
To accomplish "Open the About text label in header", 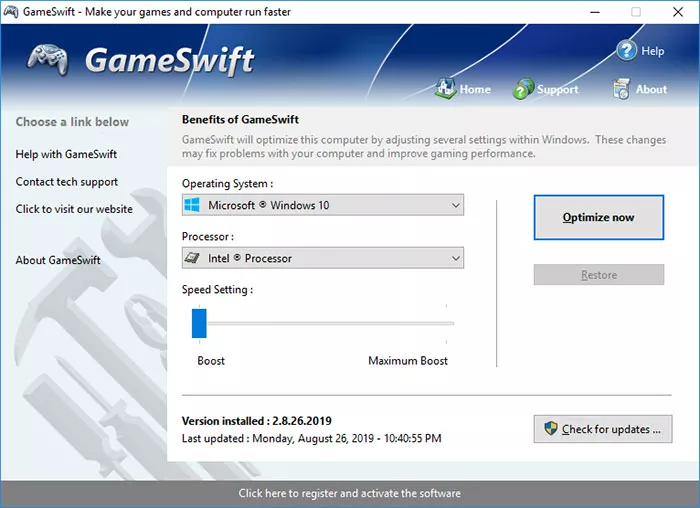I will 651,89.
